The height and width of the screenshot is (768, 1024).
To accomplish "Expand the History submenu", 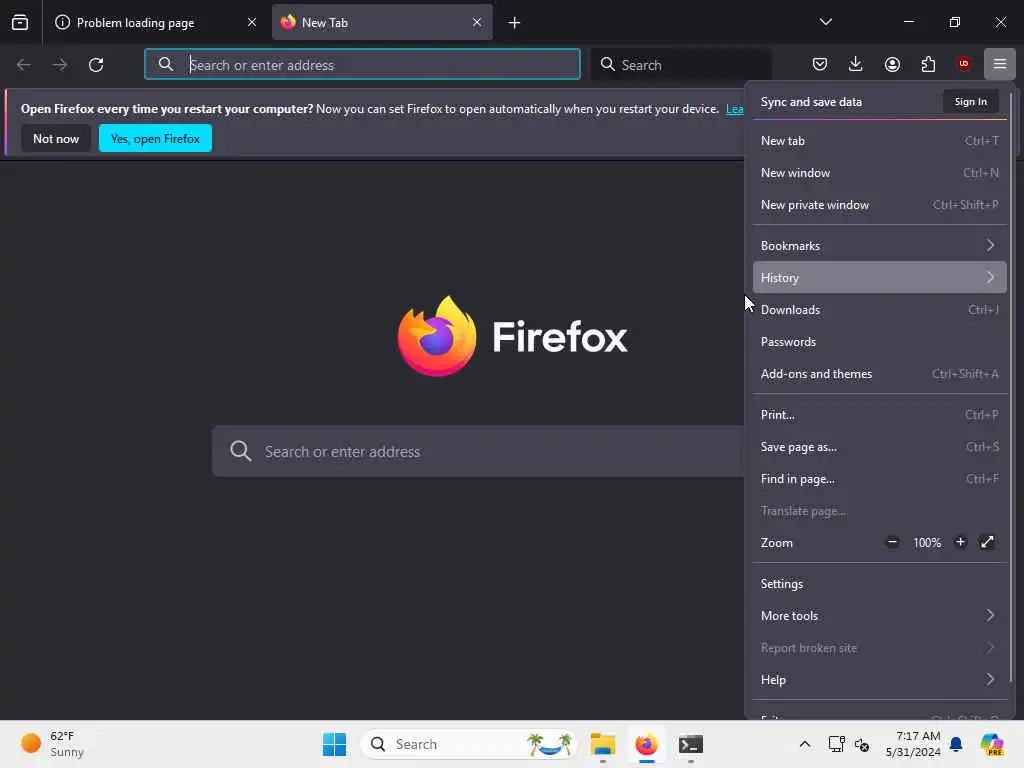I will click(879, 278).
